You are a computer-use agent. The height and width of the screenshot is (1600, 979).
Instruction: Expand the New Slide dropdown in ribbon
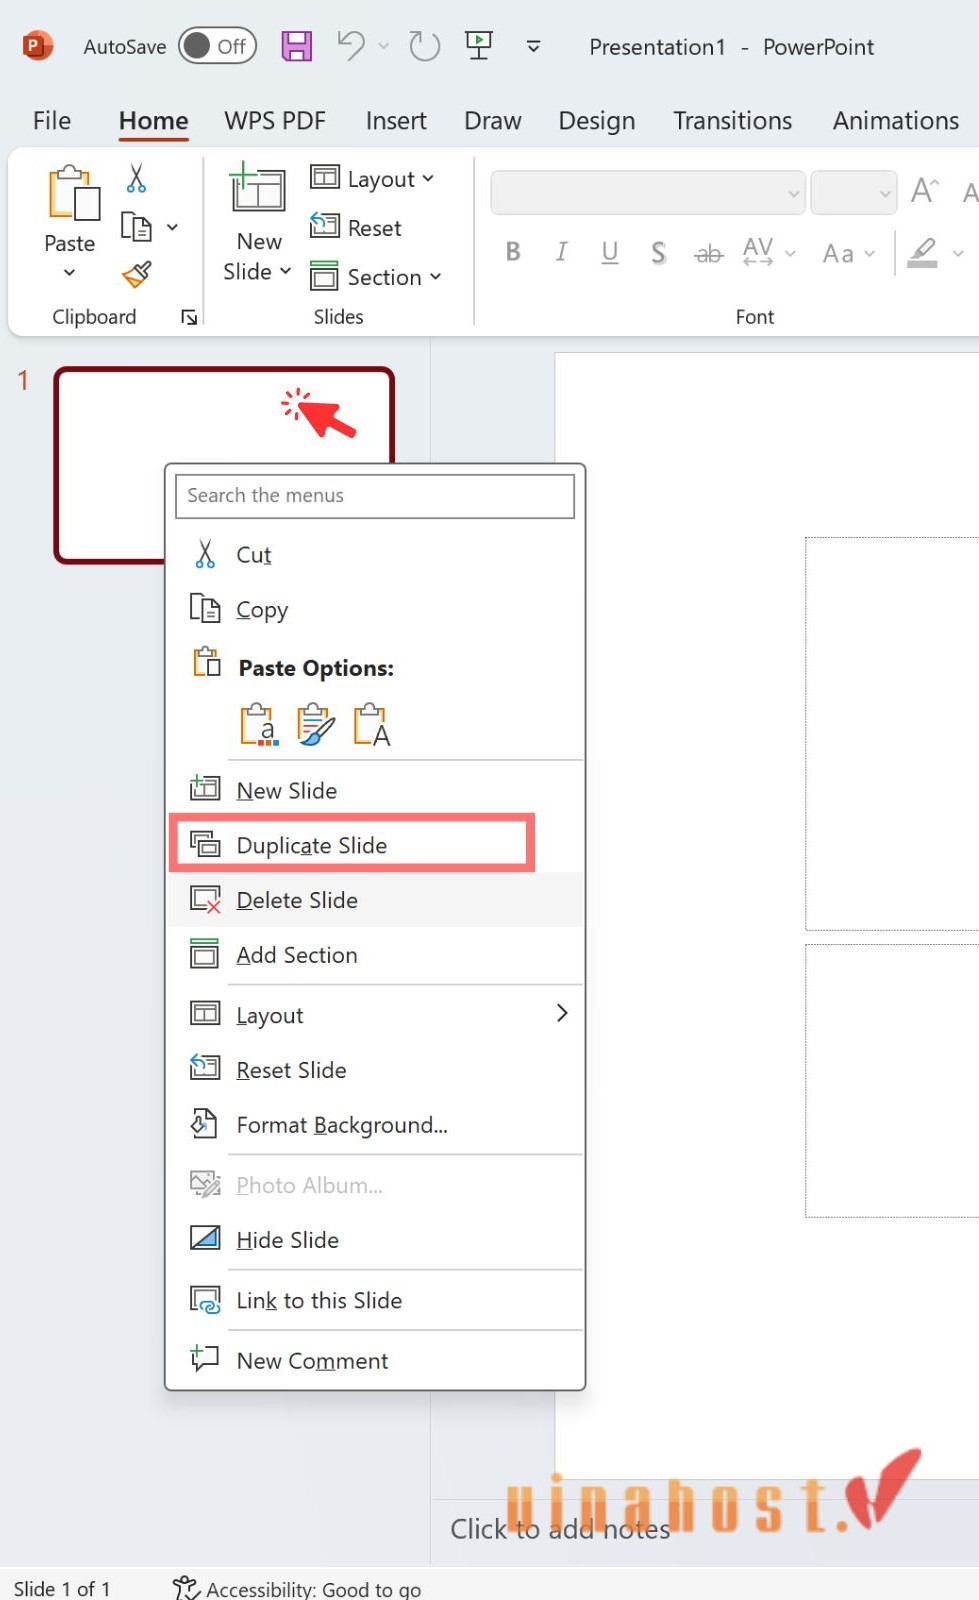pos(258,271)
